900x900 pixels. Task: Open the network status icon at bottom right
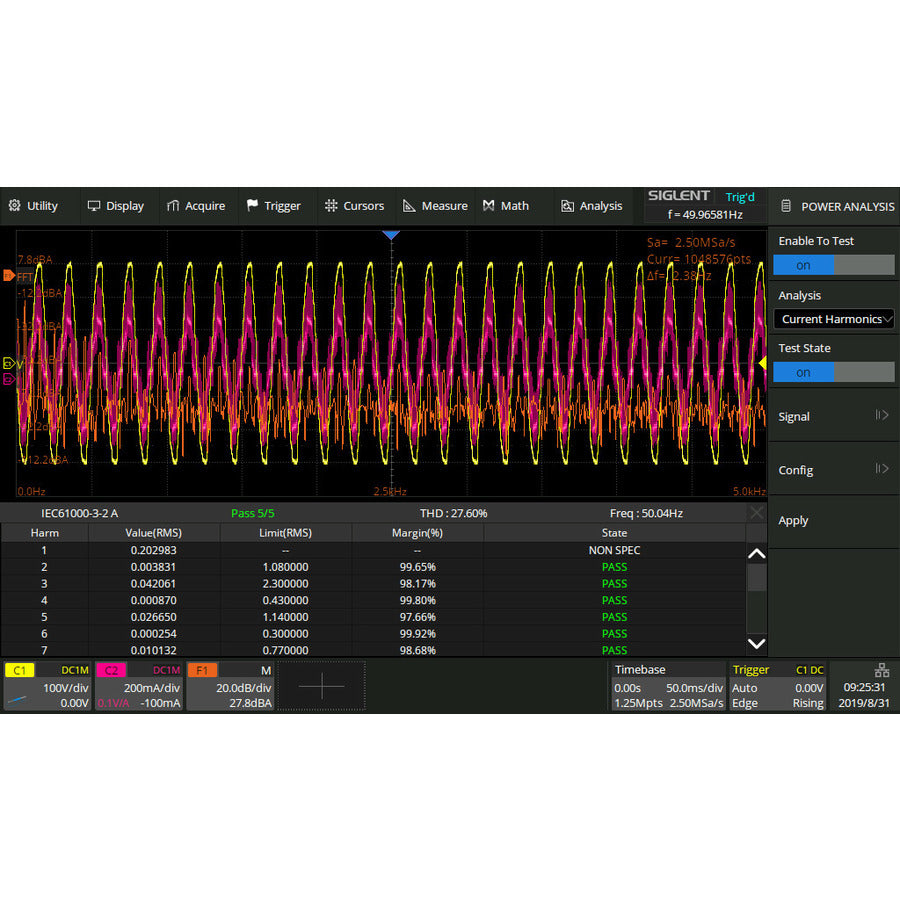point(882,670)
